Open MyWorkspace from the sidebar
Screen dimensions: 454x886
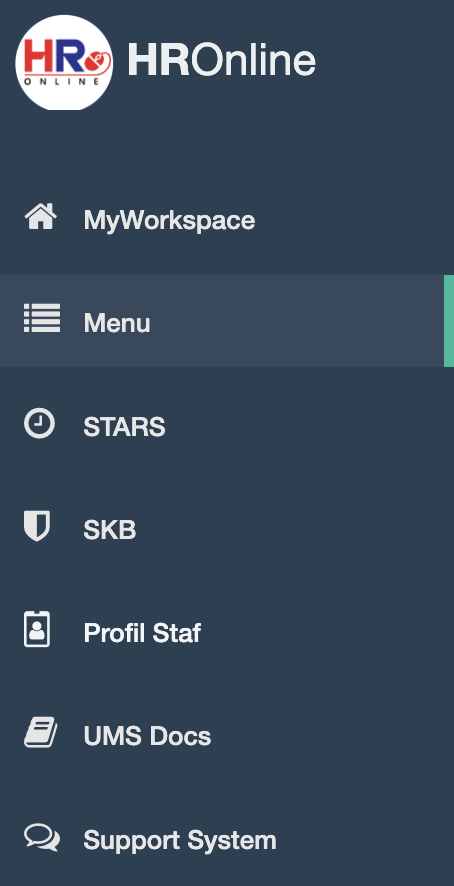pos(169,220)
